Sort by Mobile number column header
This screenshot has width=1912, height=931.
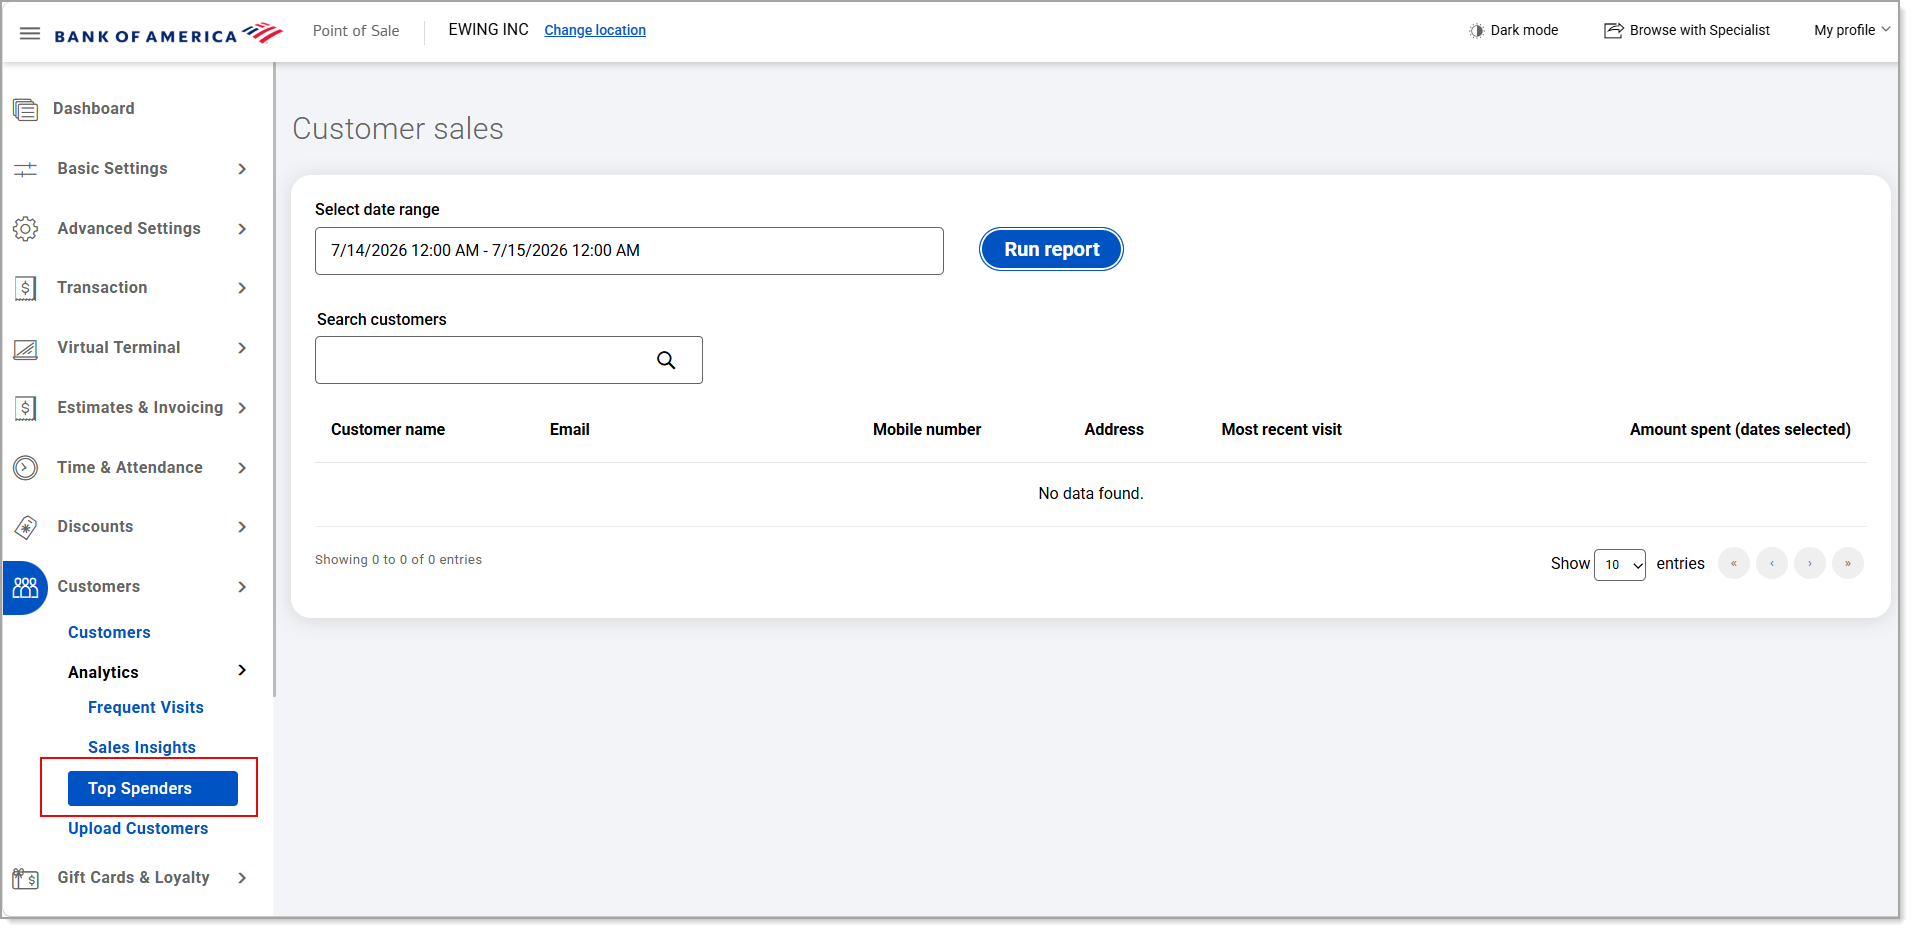pos(927,430)
